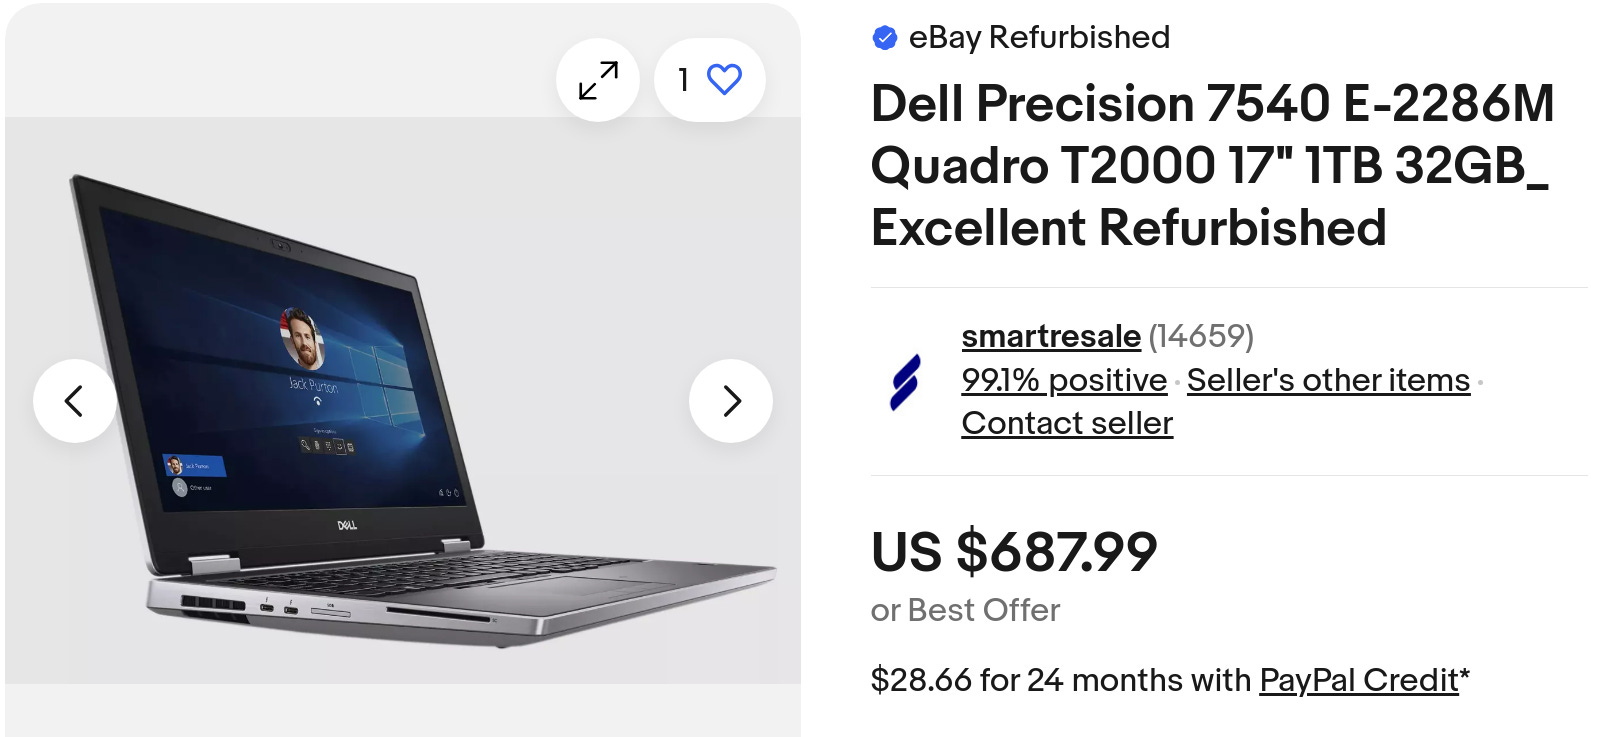Show the previous product image
The height and width of the screenshot is (737, 1608).
[x=75, y=401]
